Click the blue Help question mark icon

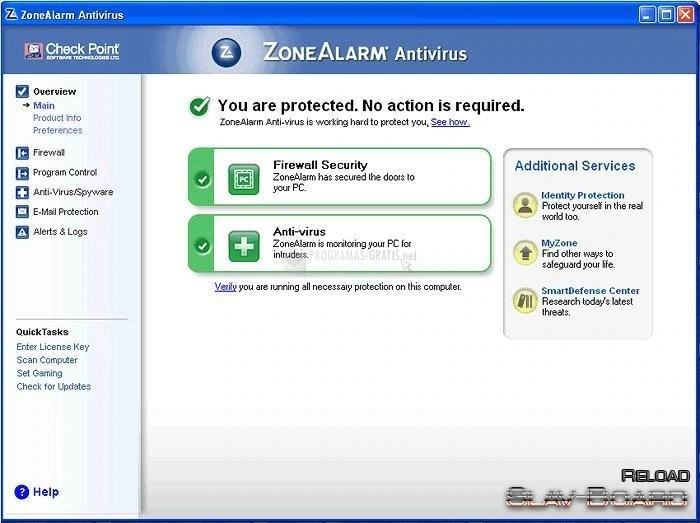point(21,492)
